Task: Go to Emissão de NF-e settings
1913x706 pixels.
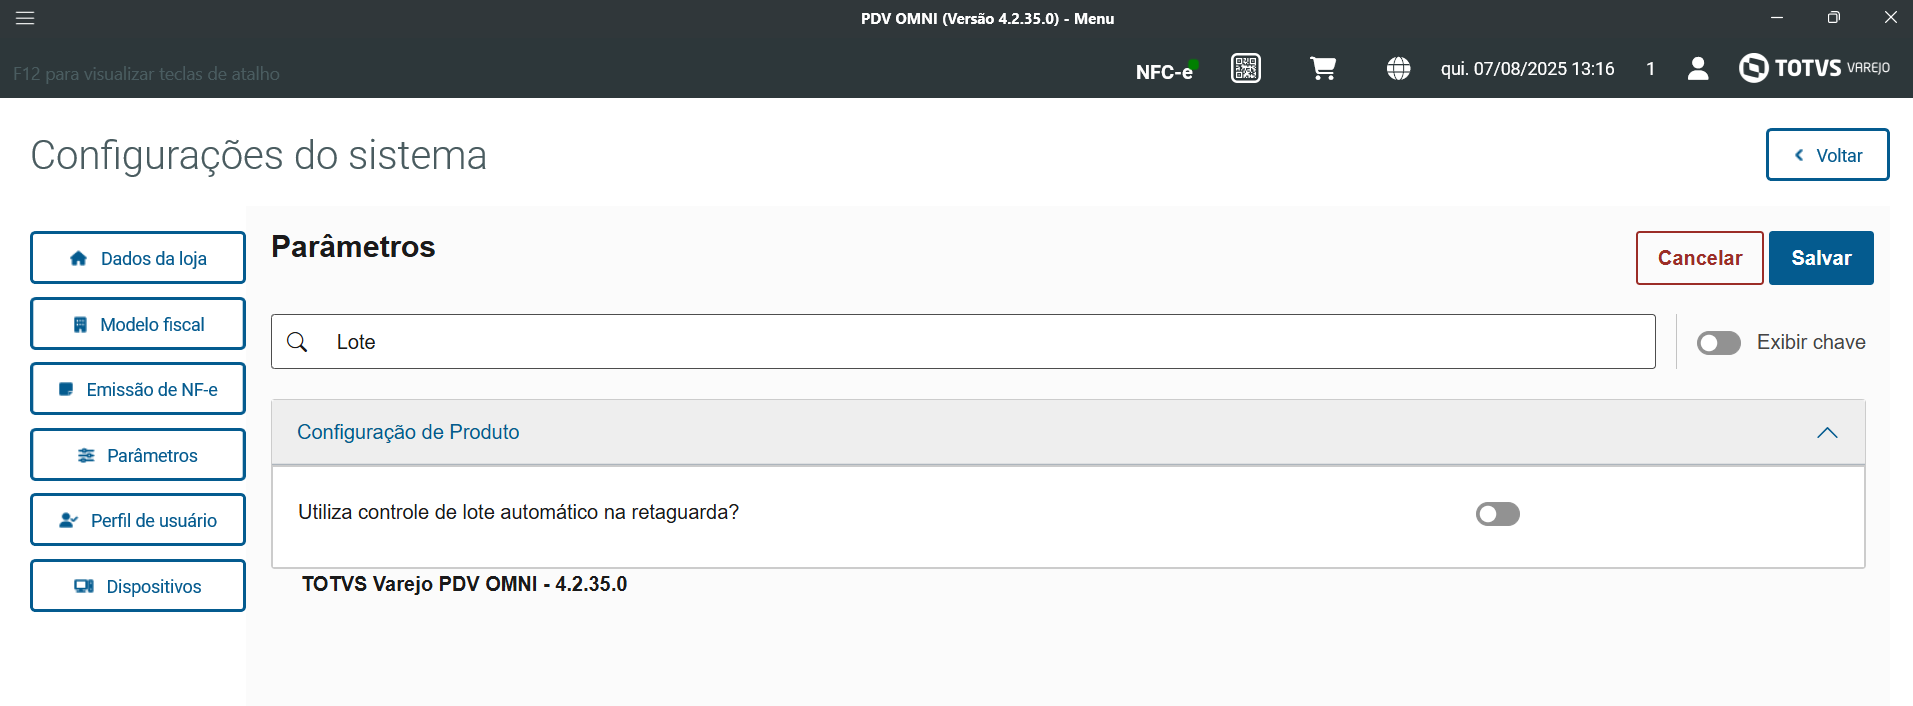Action: coord(138,389)
